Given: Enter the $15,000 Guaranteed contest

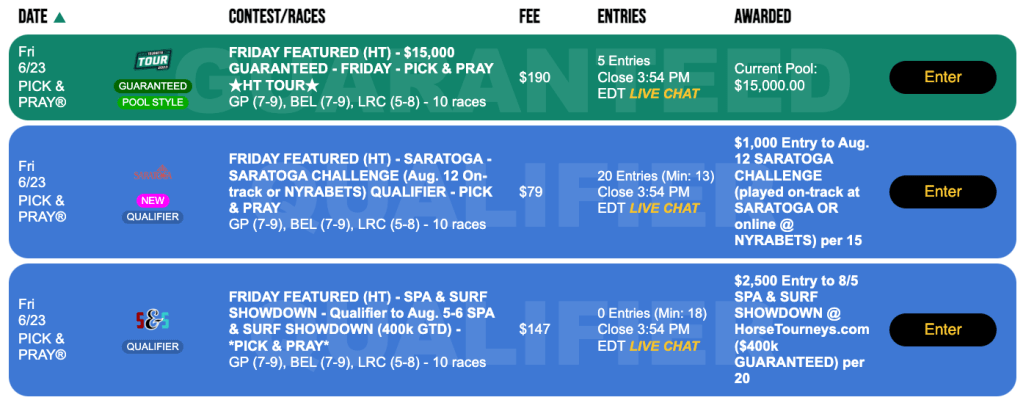Looking at the screenshot, I should 942,77.
